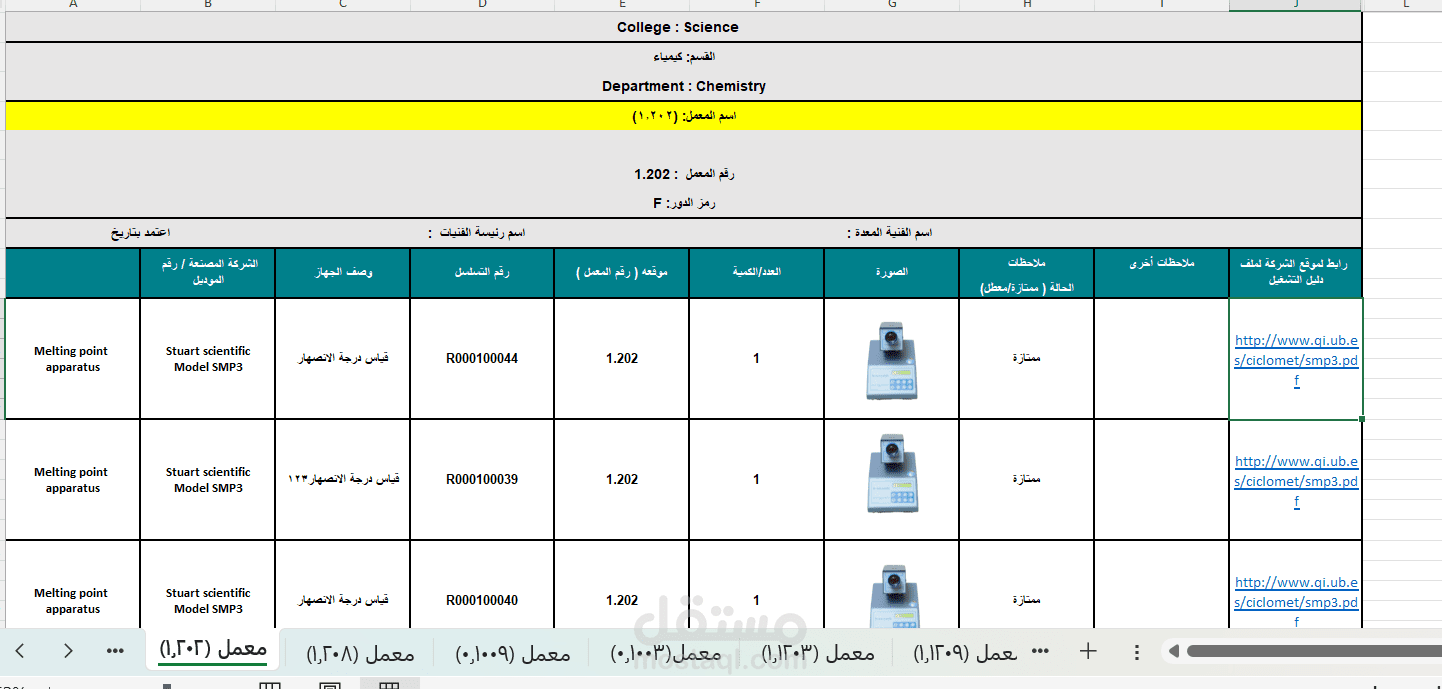
Task: Select header 'العدد/الكمية'
Action: pyautogui.click(x=757, y=272)
